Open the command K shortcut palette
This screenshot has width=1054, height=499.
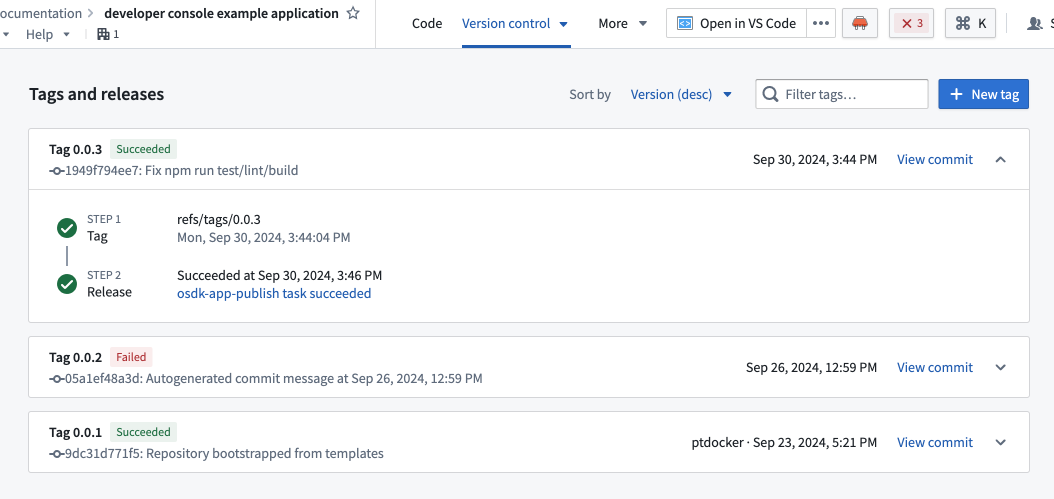pos(970,24)
